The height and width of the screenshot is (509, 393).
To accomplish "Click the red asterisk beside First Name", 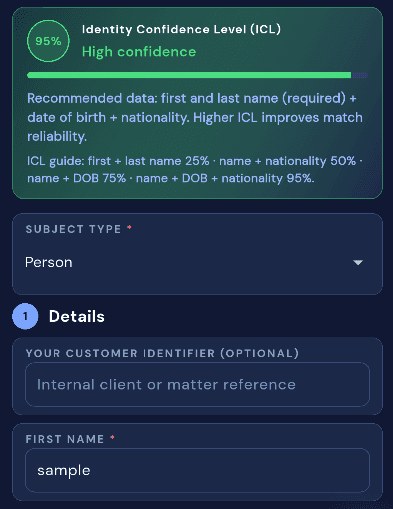I will point(113,437).
